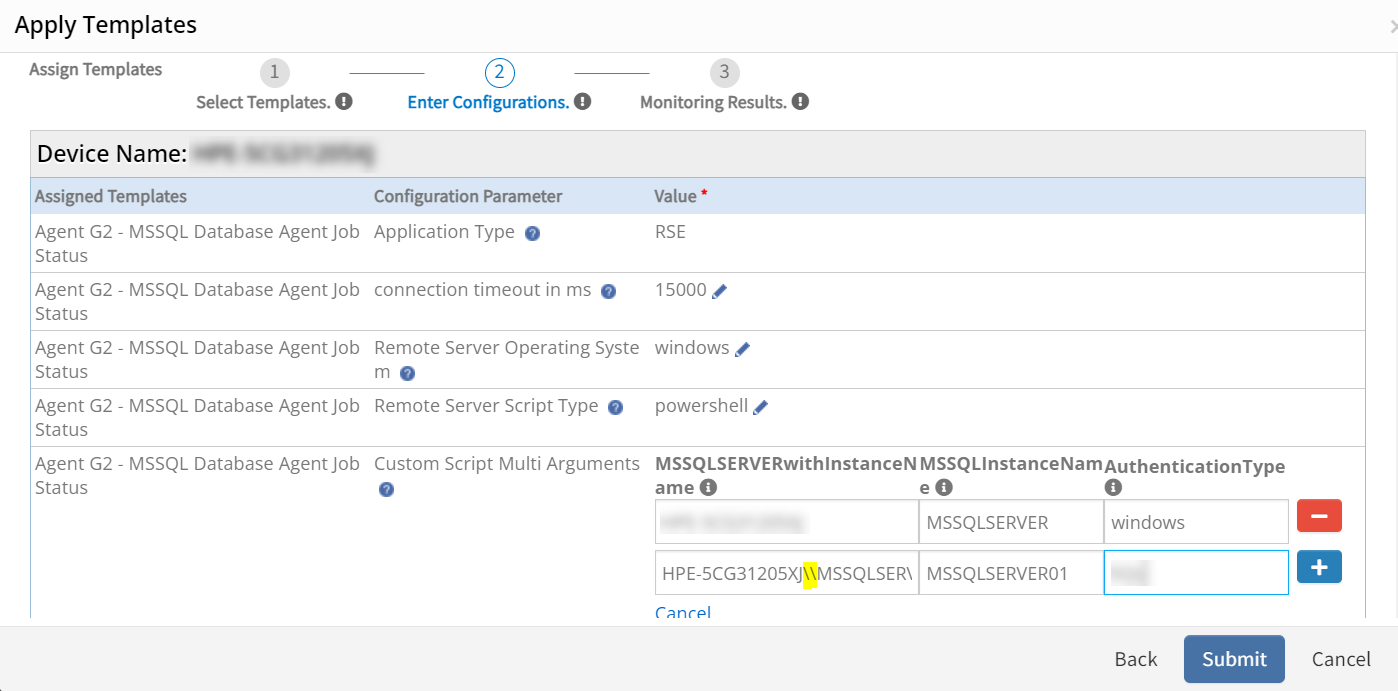
Task: Open help for connection timeout parameter
Action: (608, 292)
